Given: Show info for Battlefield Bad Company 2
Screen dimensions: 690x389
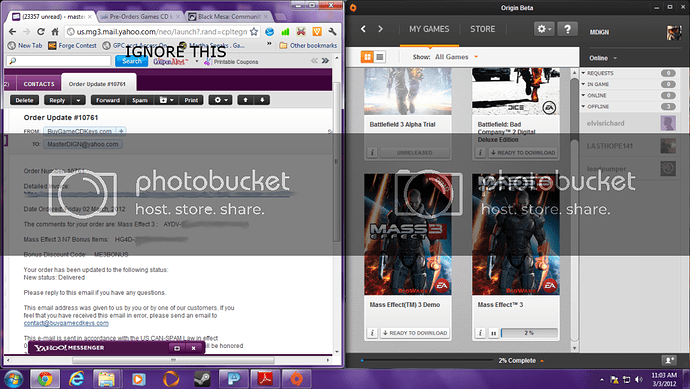Looking at the screenshot, I should click(481, 153).
